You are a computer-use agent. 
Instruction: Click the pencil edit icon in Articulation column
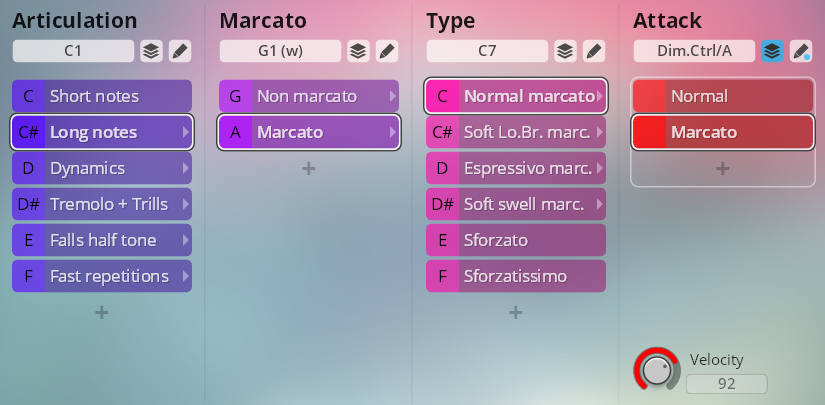179,51
